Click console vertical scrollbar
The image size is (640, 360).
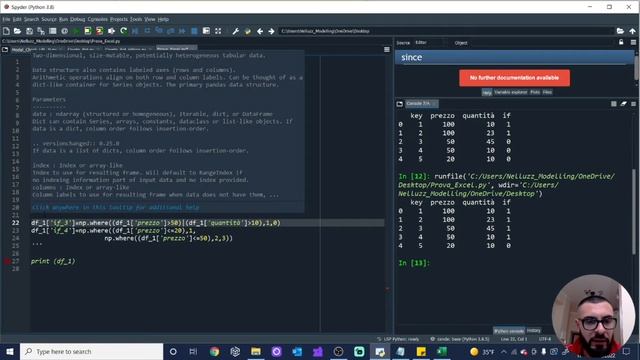coord(634,212)
